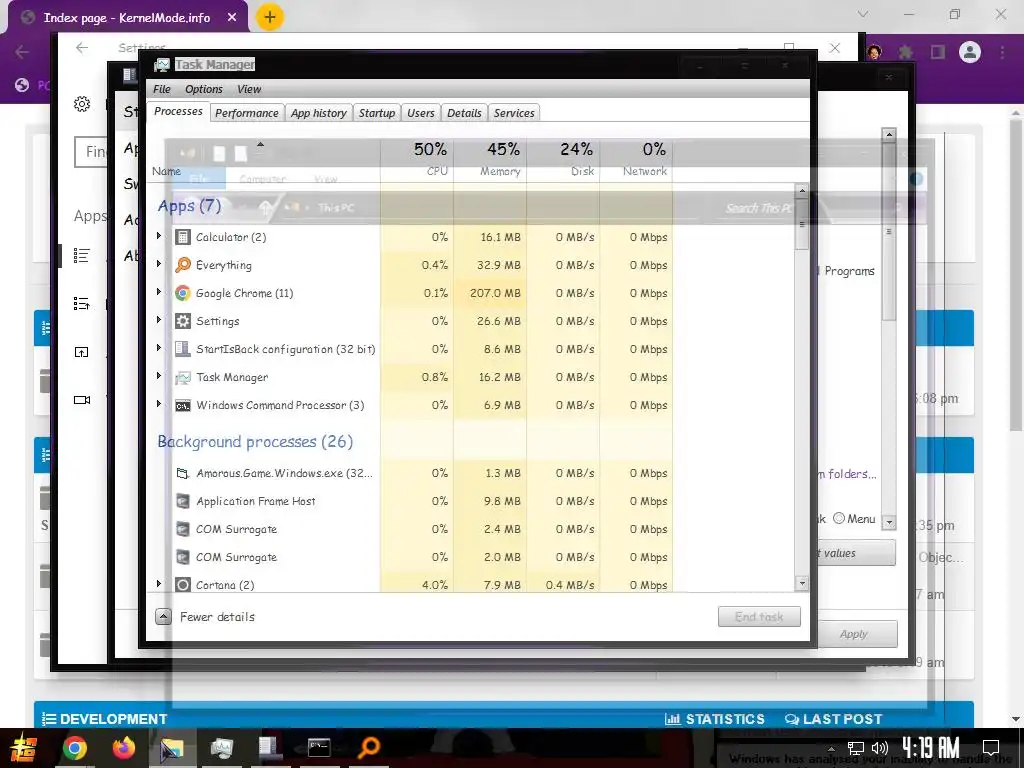Click the Background processes (26) heading

(x=255, y=442)
